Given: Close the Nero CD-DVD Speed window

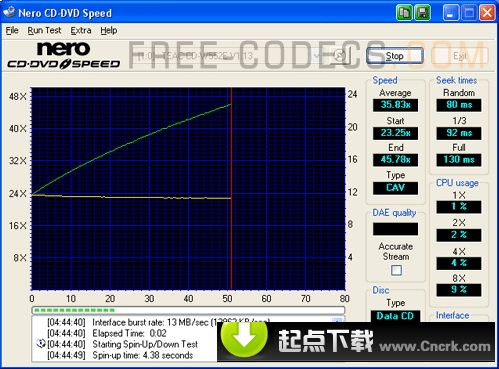Looking at the screenshot, I should pos(487,13).
